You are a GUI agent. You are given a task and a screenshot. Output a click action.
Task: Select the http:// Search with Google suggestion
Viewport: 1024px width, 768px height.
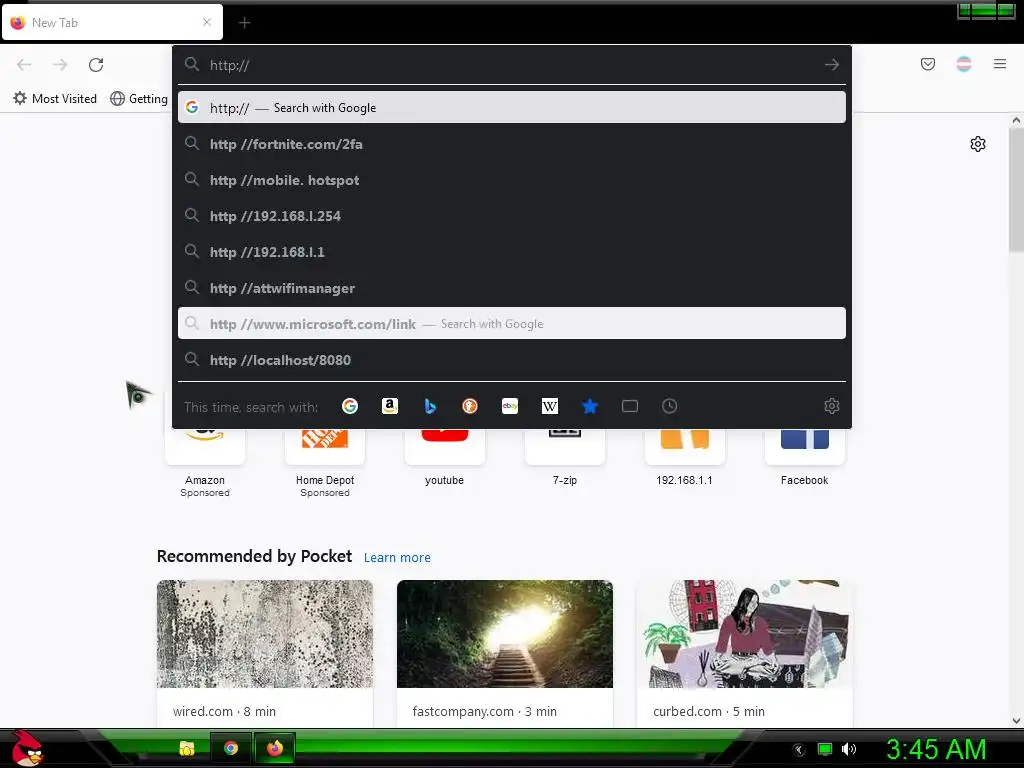[511, 107]
